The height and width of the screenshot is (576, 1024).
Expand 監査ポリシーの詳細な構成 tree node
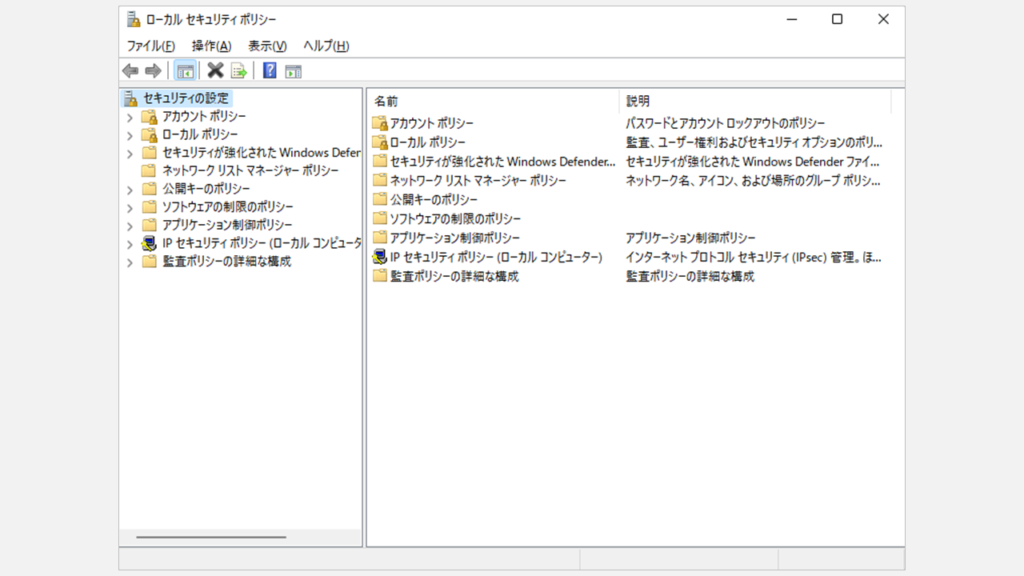(x=129, y=262)
